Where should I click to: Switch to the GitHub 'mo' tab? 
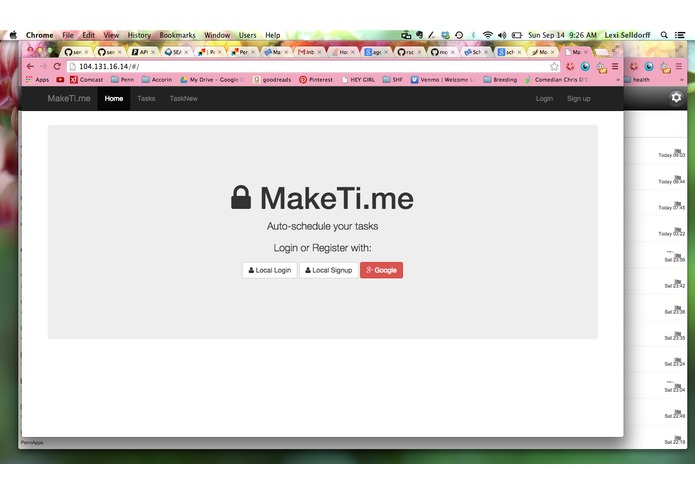442,52
